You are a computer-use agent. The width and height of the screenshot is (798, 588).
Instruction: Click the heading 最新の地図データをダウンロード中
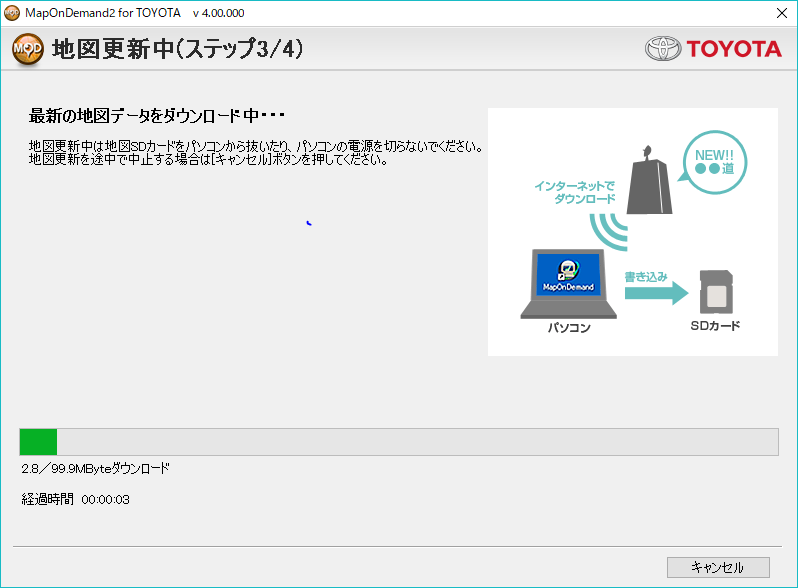157,116
